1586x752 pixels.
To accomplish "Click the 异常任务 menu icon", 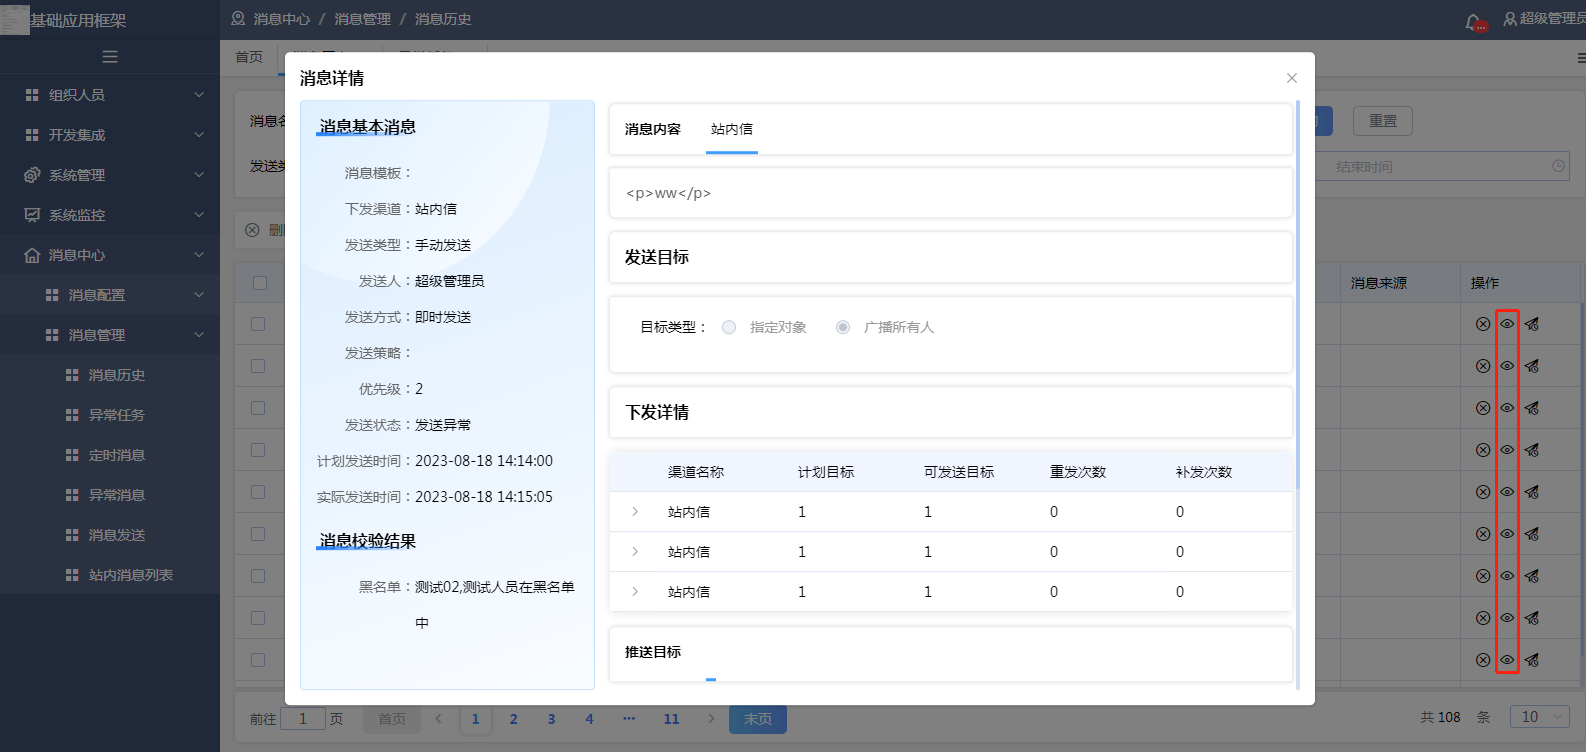I will click(72, 415).
